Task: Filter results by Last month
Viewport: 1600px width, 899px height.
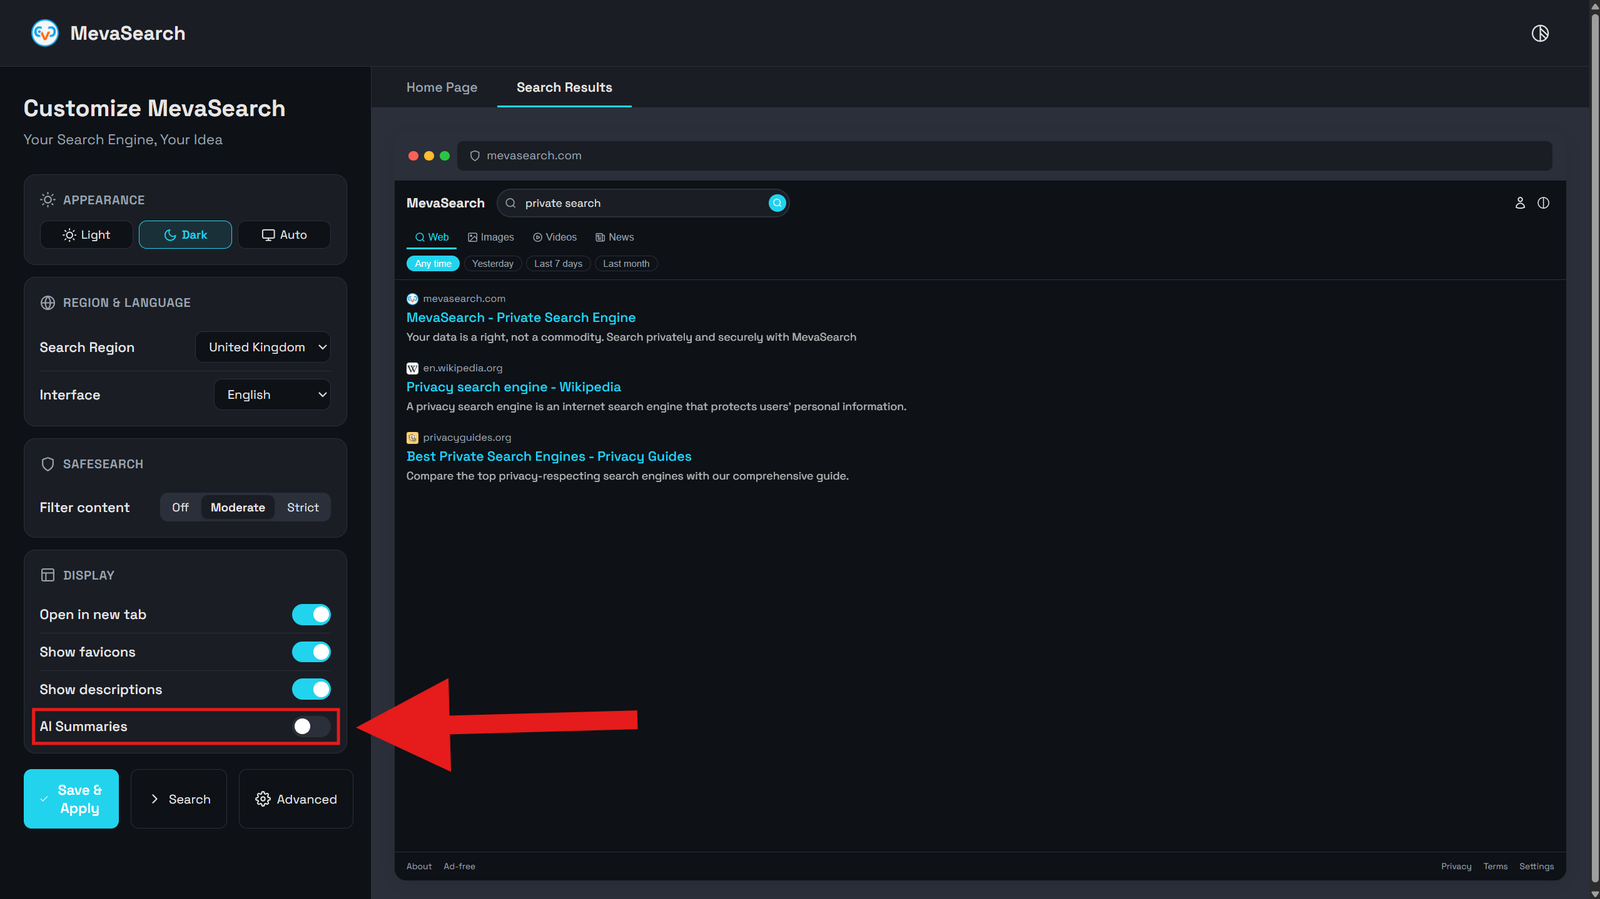Action: (626, 264)
